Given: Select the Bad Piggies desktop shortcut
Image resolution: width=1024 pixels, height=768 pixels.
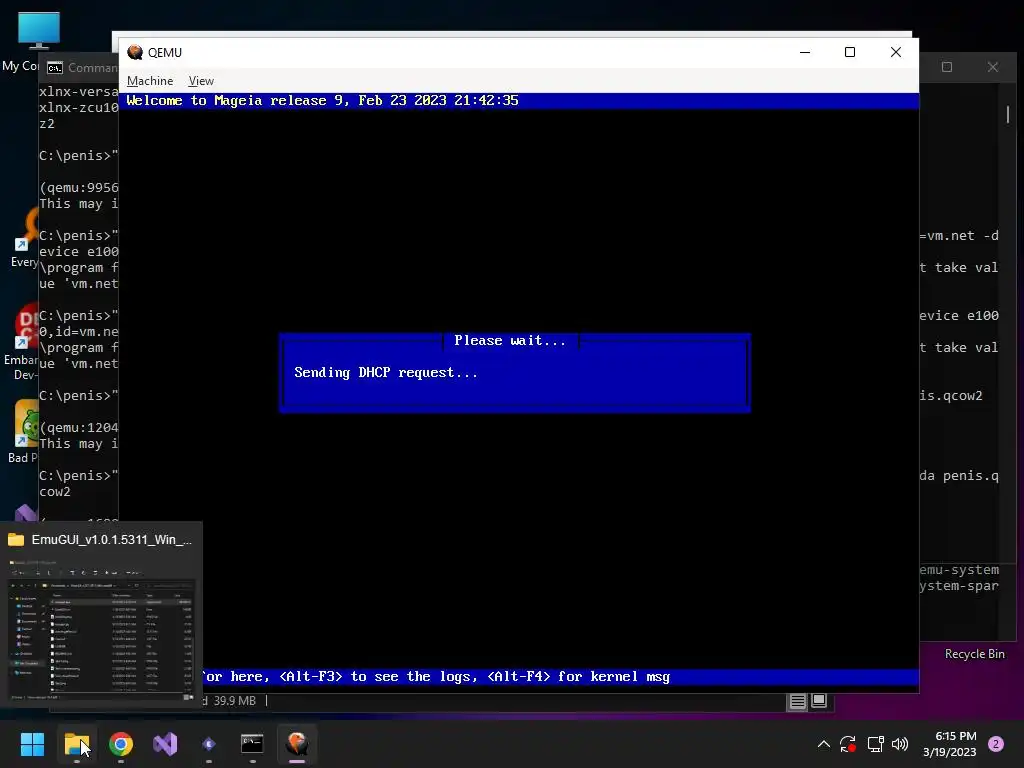Looking at the screenshot, I should click(x=25, y=431).
